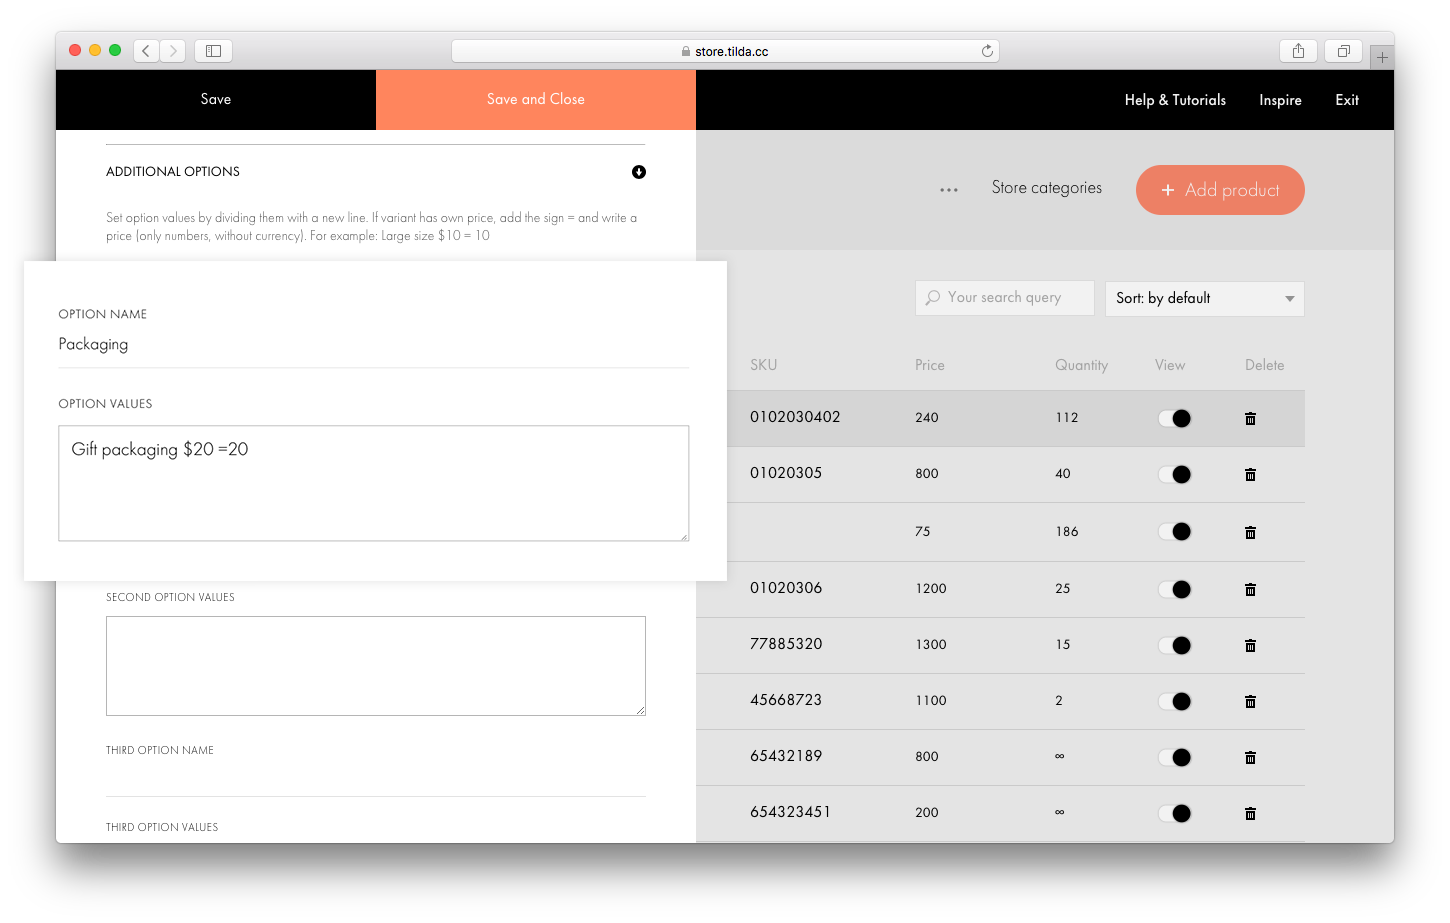
Task: Click the Save button
Action: click(x=216, y=99)
